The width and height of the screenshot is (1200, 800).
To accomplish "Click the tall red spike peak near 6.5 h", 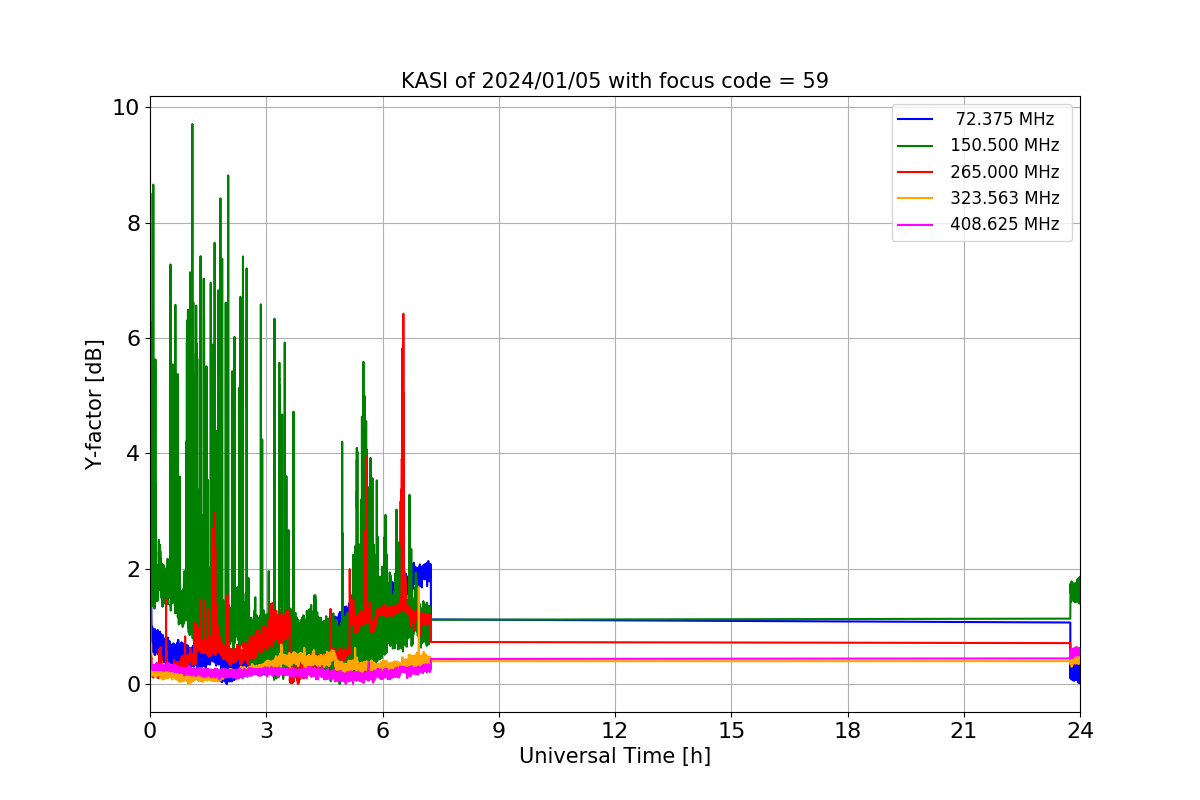I will 403,315.
